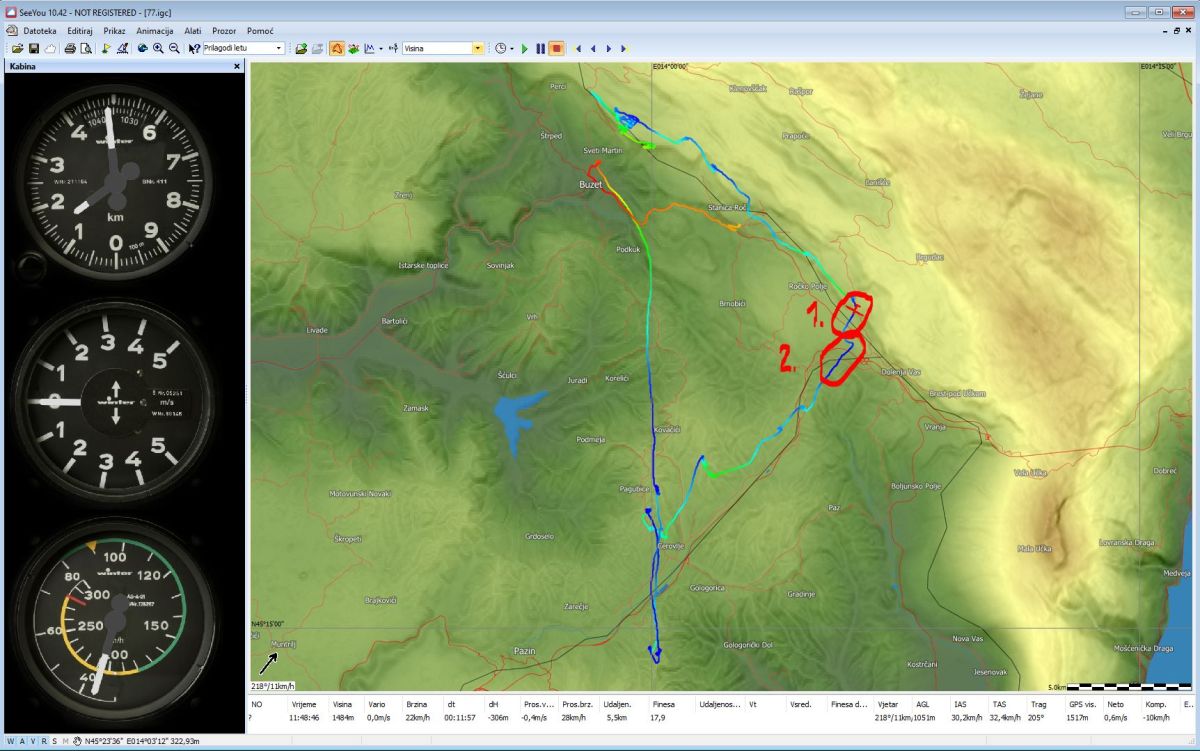This screenshot has width=1200, height=751.
Task: Toggle the S indicator in status bar
Action: pos(54,741)
